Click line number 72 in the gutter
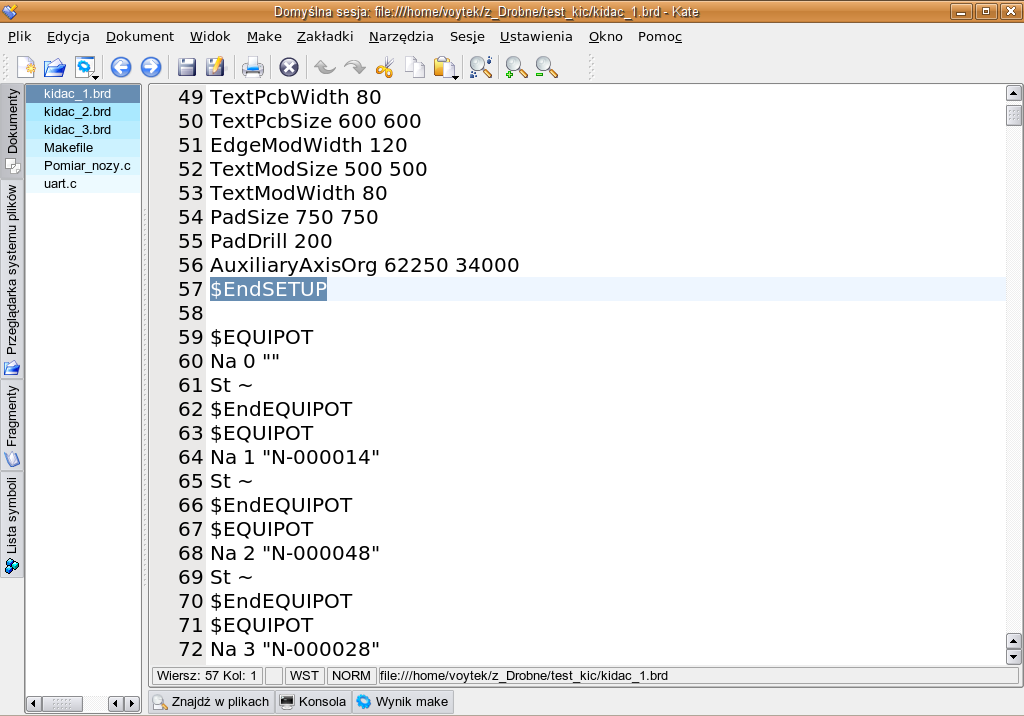The width and height of the screenshot is (1024, 716). click(x=191, y=649)
